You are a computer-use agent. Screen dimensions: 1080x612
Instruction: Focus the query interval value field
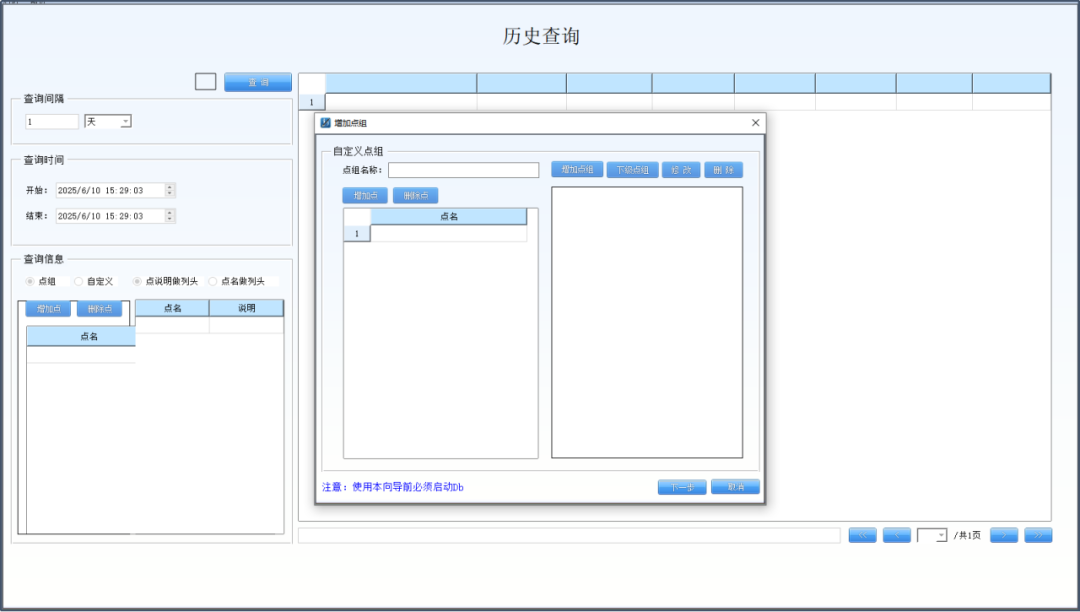52,122
